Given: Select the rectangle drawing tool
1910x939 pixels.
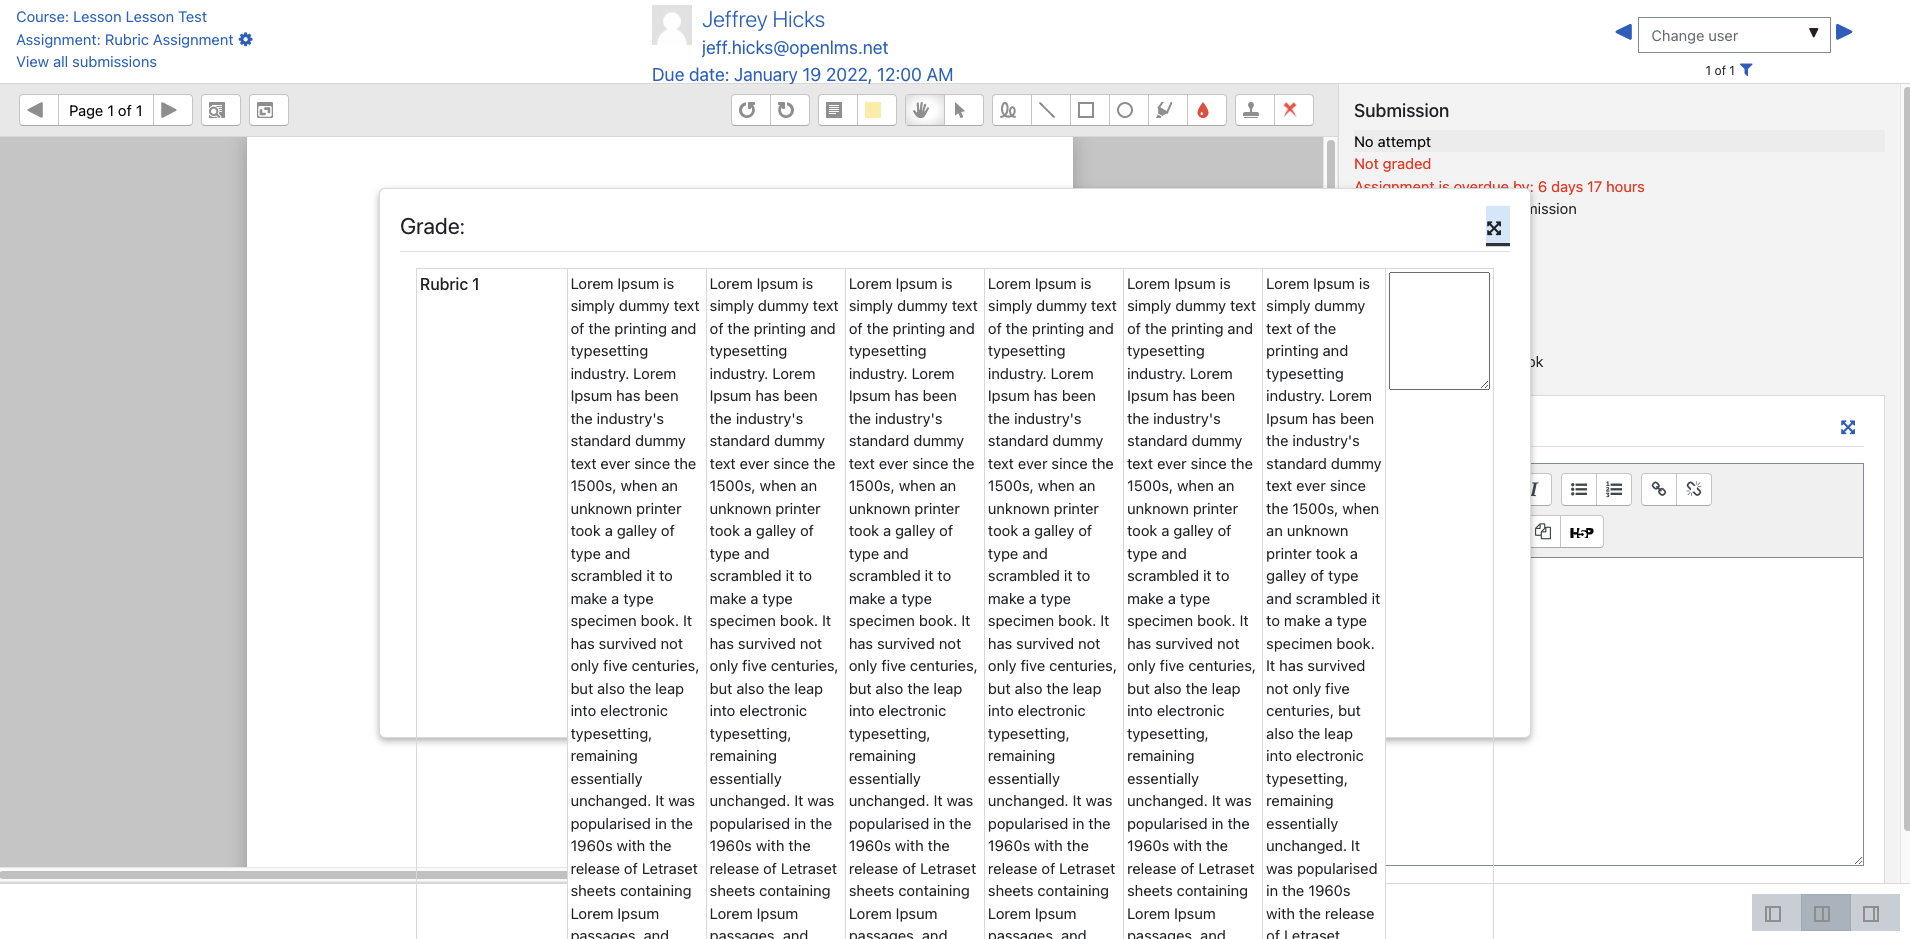Looking at the screenshot, I should (x=1087, y=110).
